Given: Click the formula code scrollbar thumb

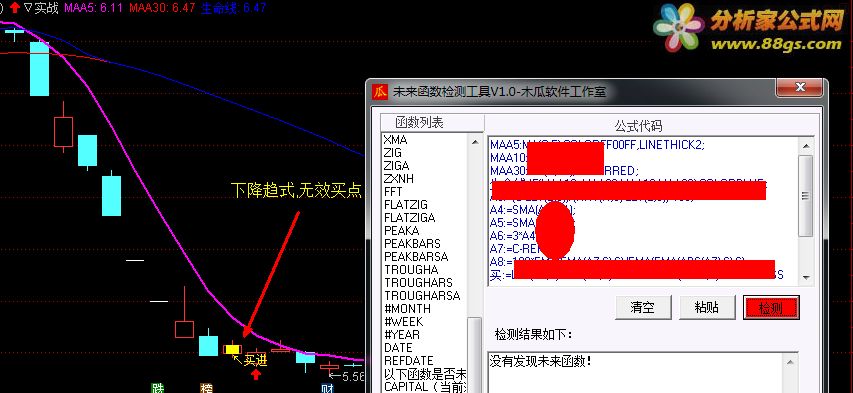Looking at the screenshot, I should click(x=806, y=196).
